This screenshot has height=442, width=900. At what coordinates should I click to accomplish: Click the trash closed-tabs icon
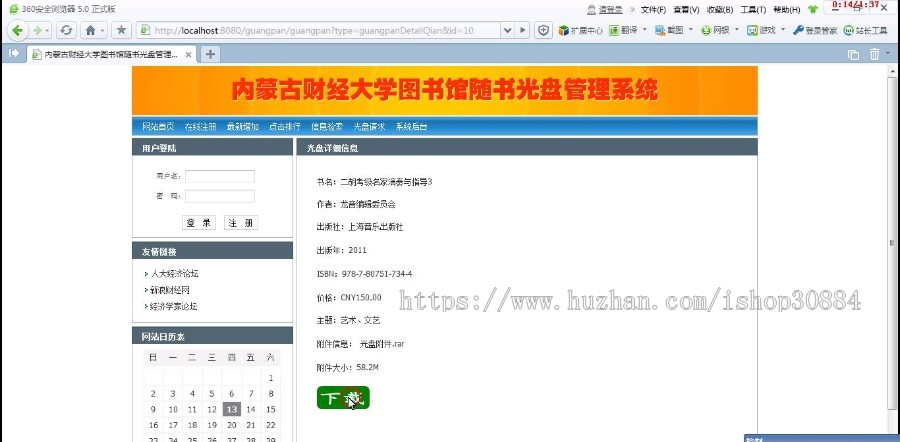[874, 54]
